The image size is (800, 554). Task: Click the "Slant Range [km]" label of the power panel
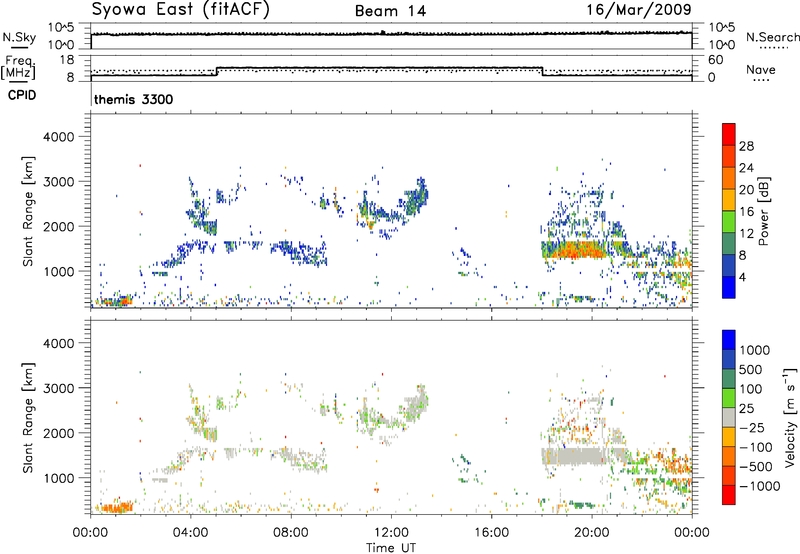28,211
